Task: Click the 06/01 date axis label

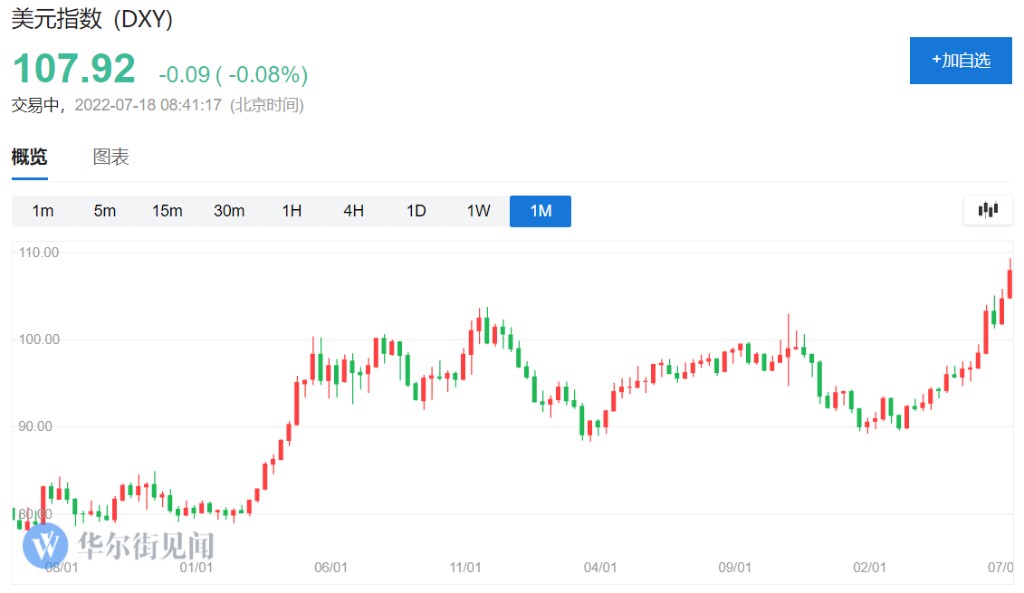Action: point(330,567)
